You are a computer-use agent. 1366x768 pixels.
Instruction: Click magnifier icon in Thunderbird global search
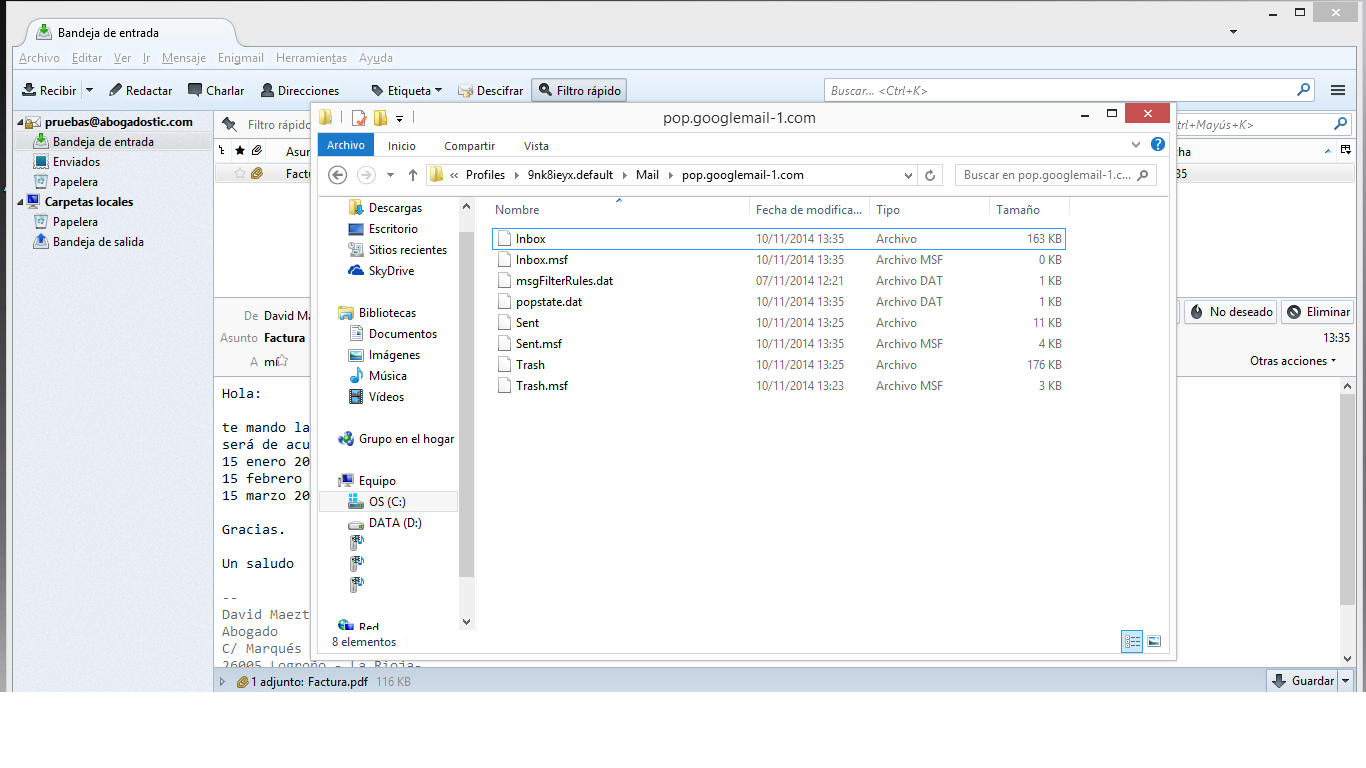1304,89
